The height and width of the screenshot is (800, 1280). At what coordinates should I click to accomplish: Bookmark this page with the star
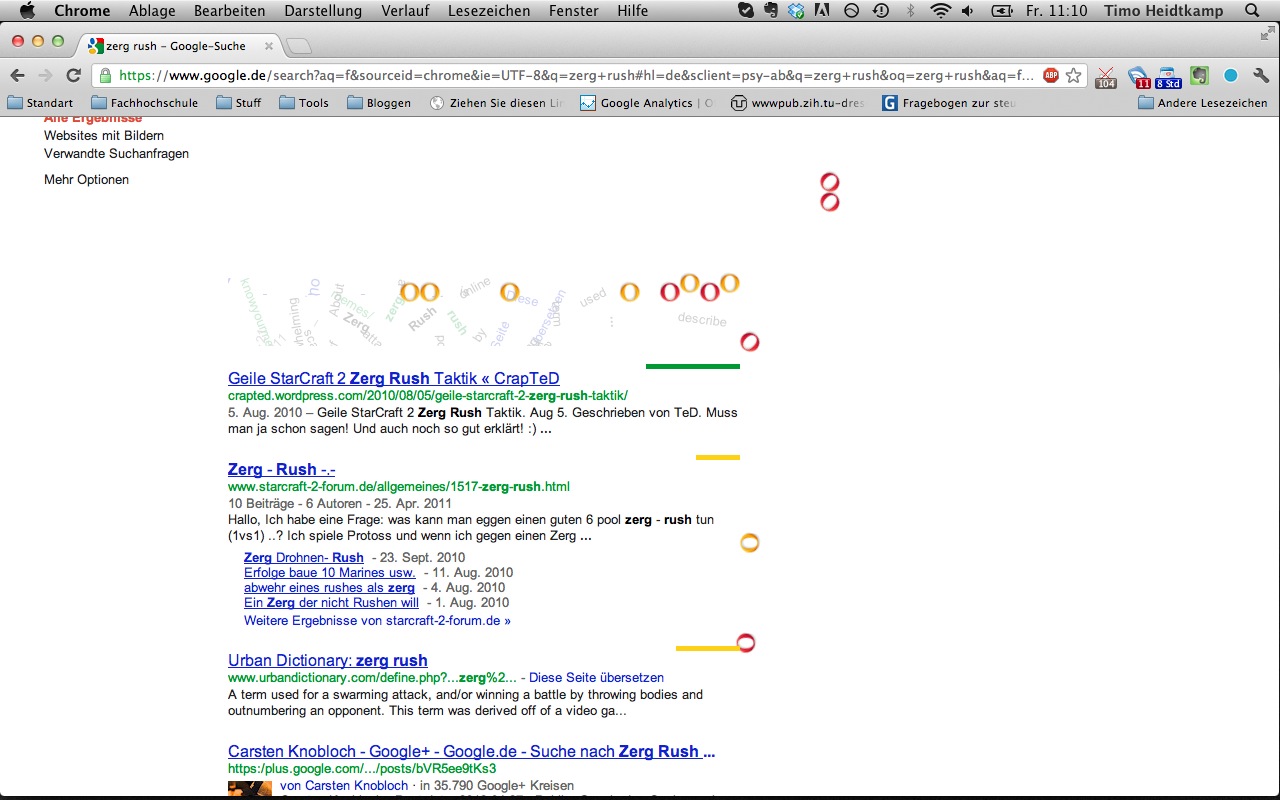tap(1074, 75)
